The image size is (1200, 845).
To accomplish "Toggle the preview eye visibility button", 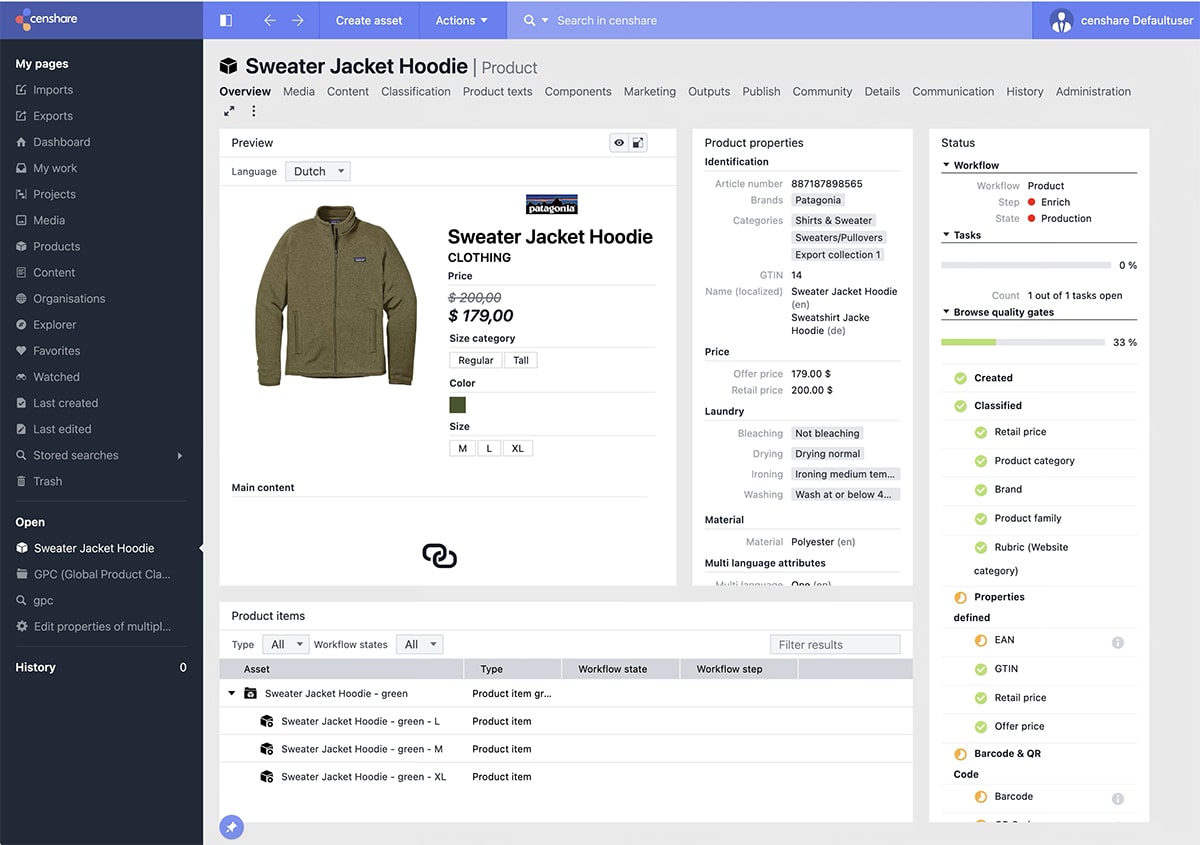I will tap(619, 143).
